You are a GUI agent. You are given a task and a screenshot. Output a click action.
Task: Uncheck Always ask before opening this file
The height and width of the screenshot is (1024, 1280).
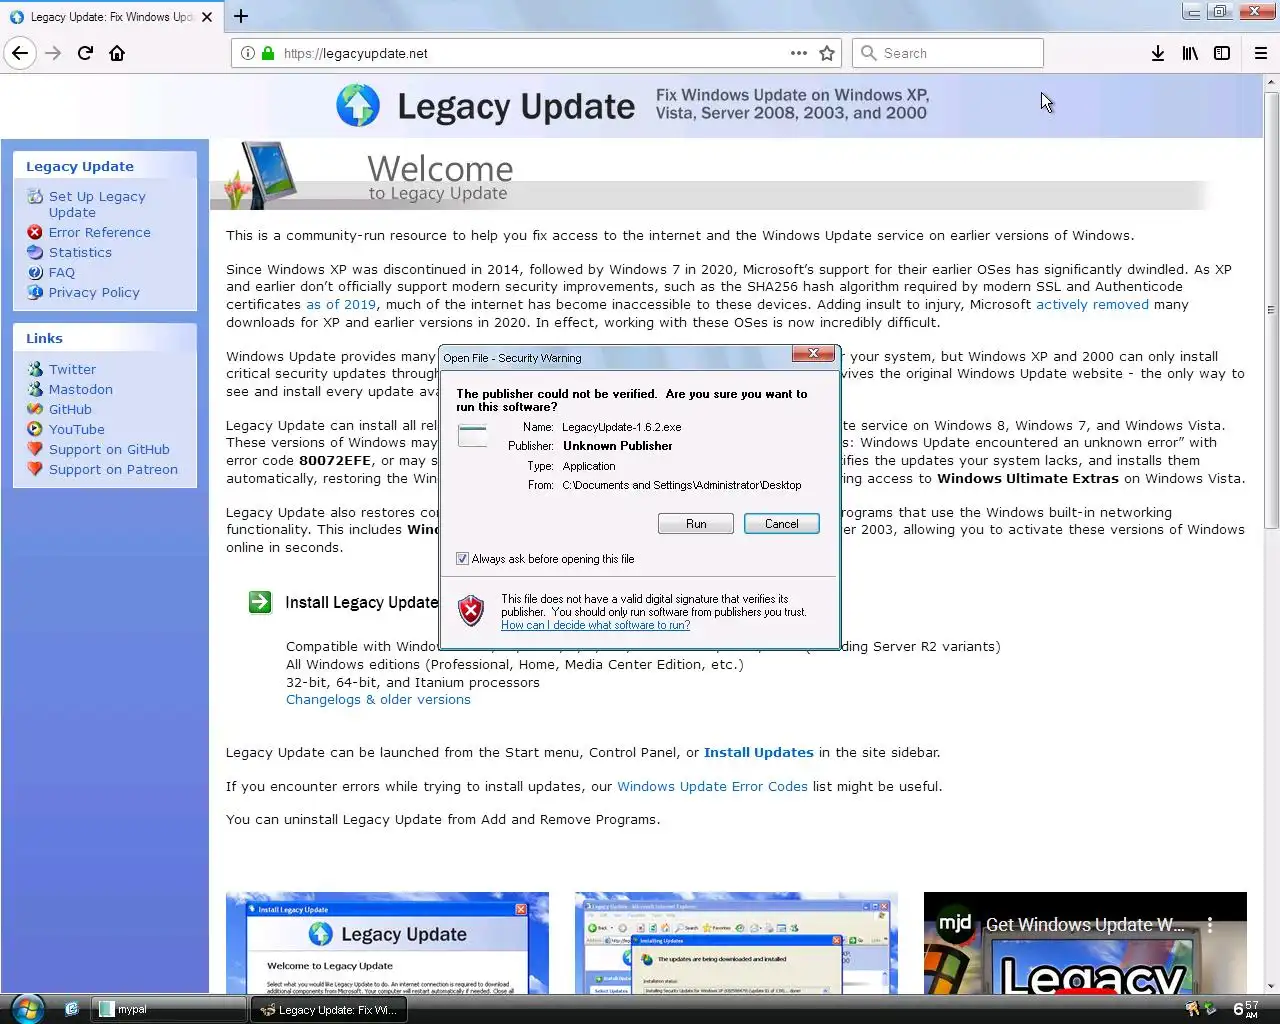coord(463,559)
